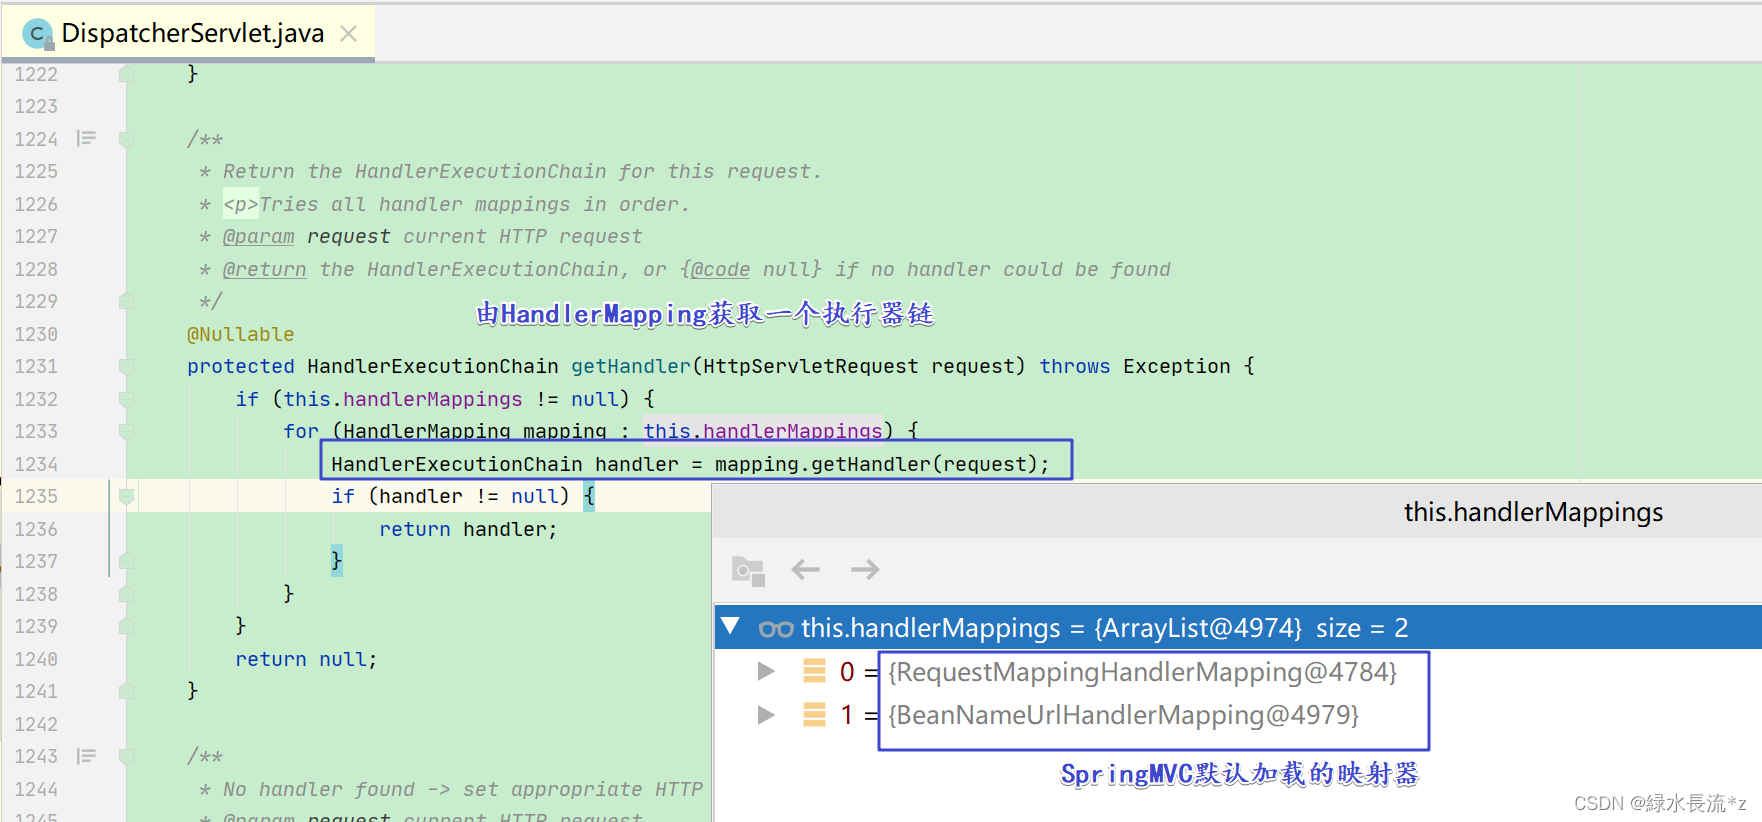Fold the getHandler method at line 1231
The image size is (1762, 822).
point(126,366)
